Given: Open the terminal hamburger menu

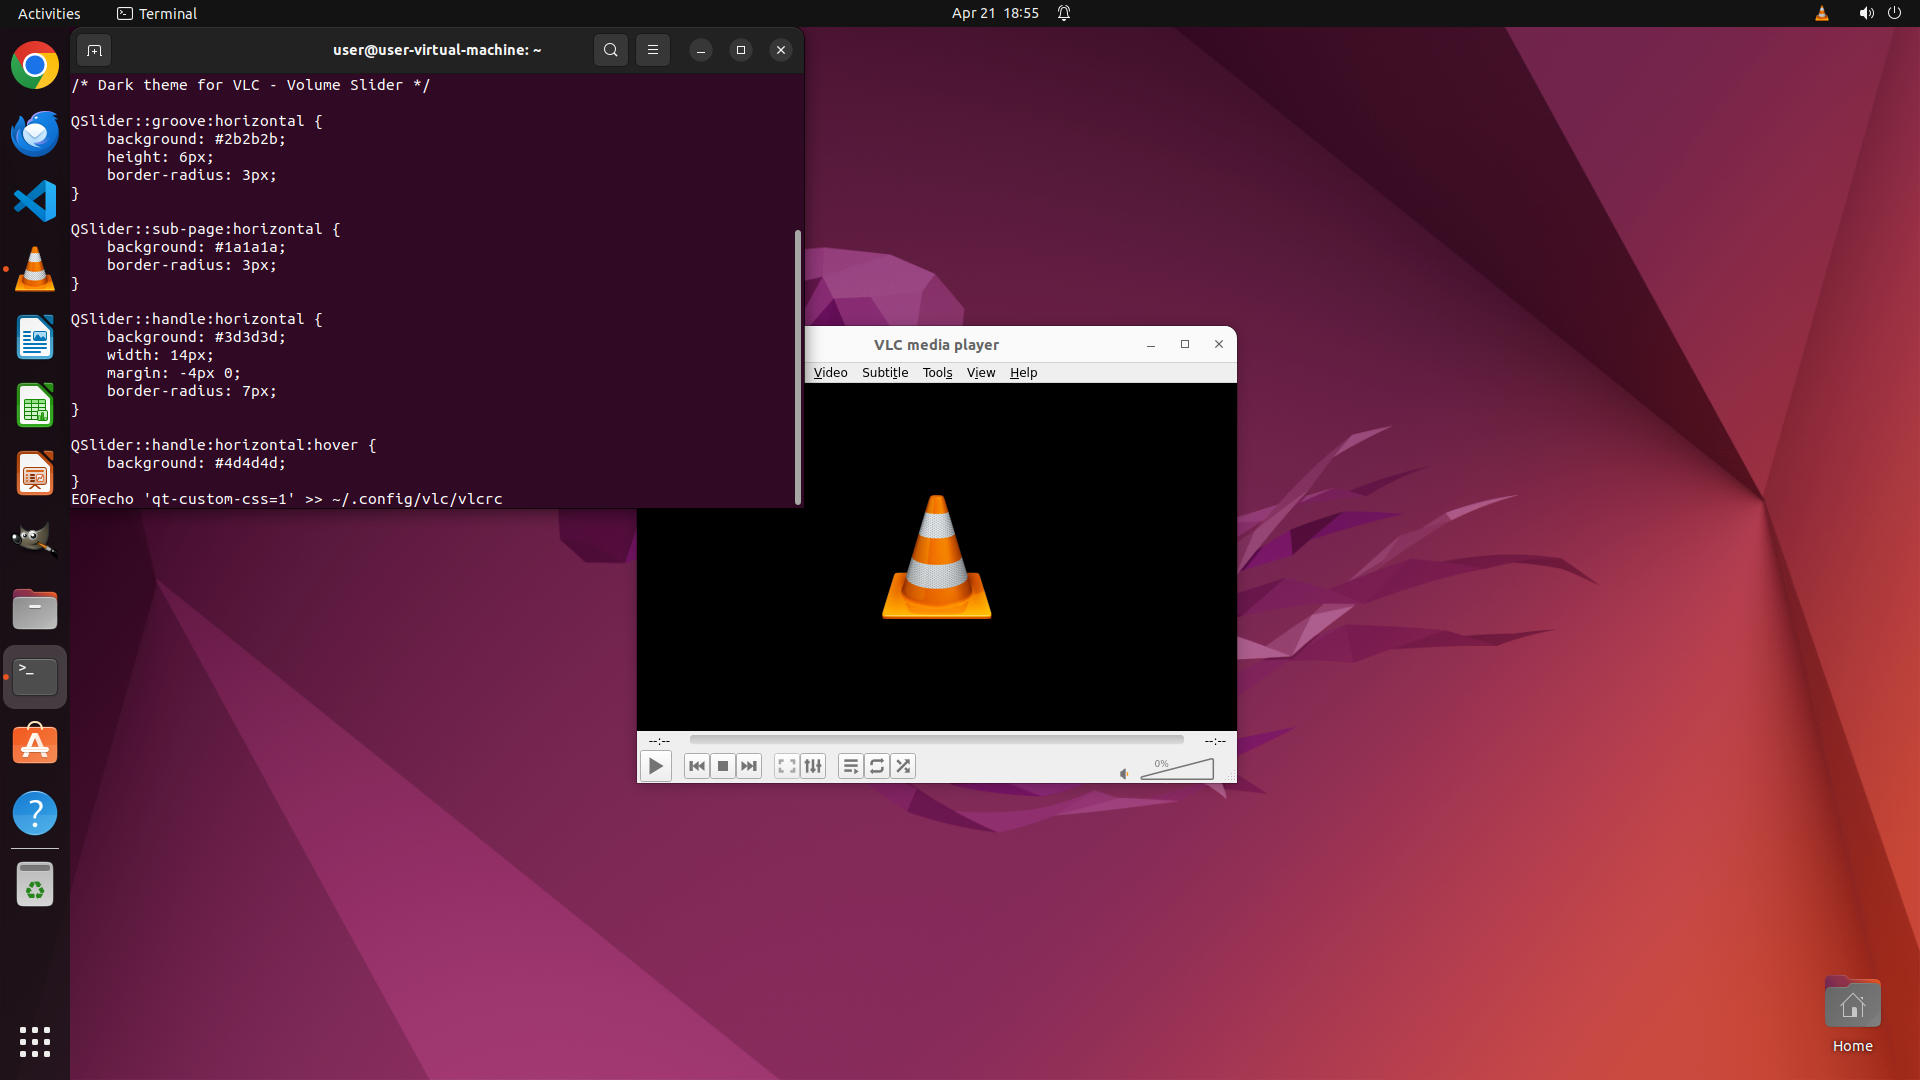Looking at the screenshot, I should click(x=653, y=50).
